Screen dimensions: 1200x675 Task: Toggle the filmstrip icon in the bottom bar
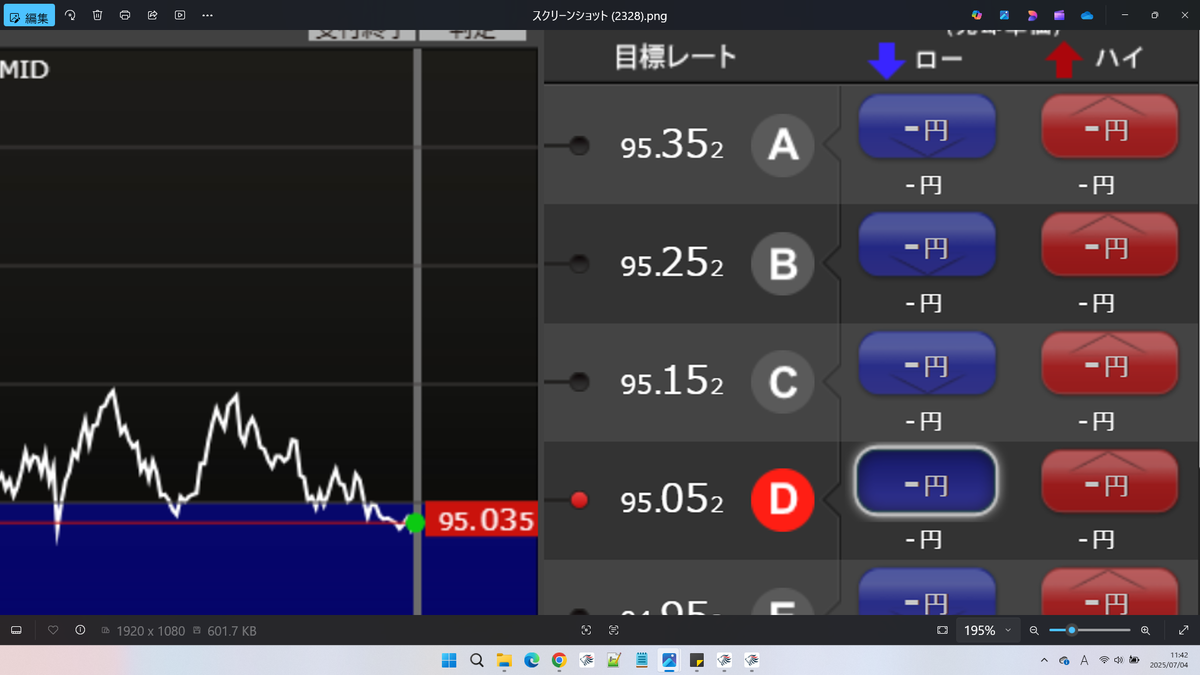coord(16,630)
